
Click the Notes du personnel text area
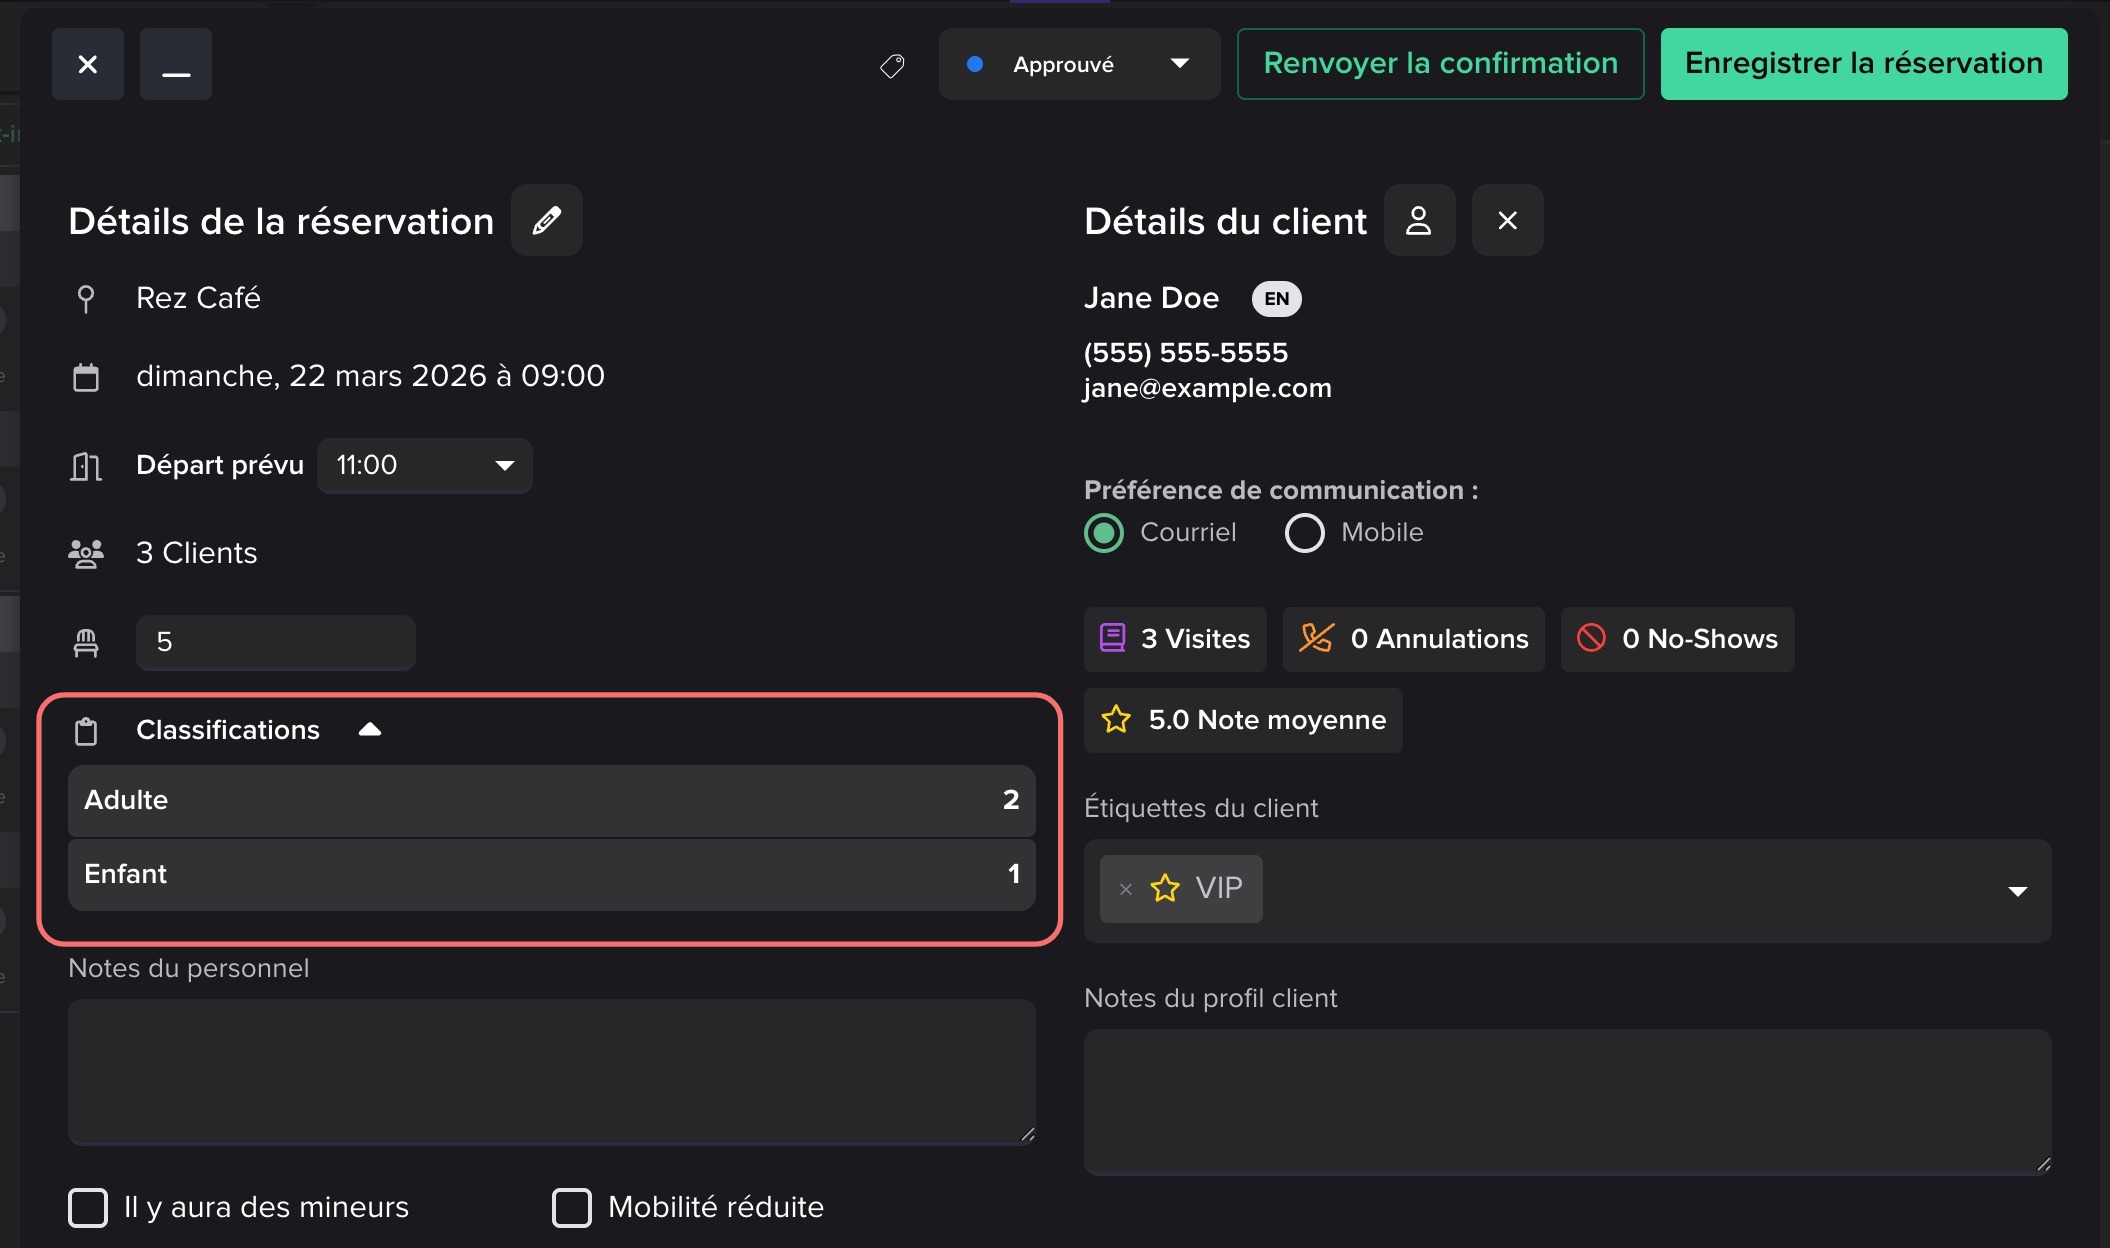point(551,1070)
